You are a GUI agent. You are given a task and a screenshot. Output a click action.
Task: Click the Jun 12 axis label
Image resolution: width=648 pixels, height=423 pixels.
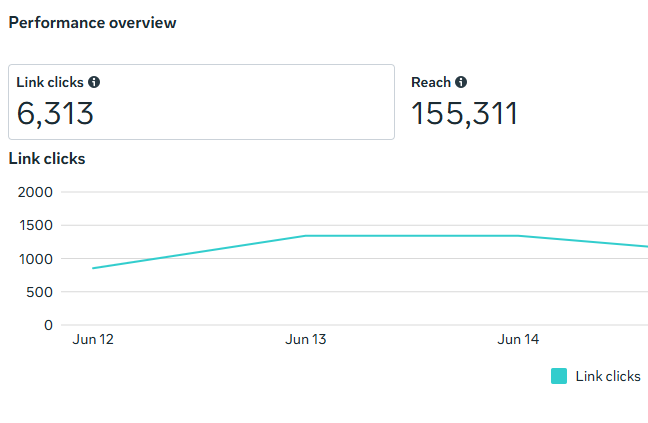point(93,340)
